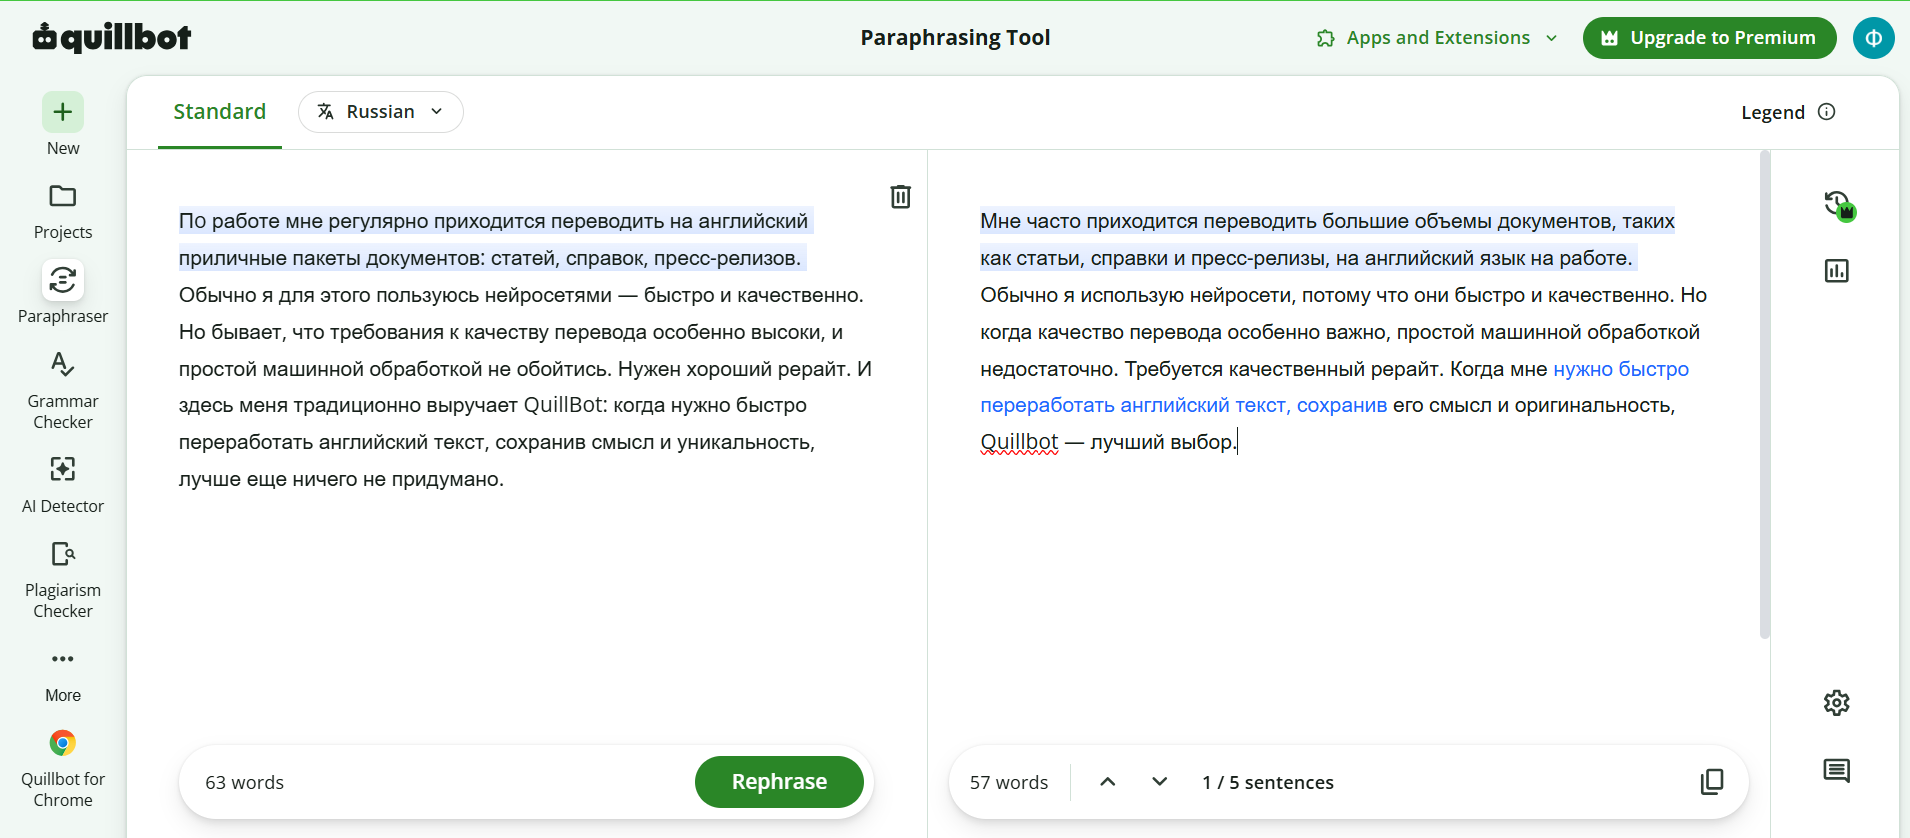Go to next sentence with down arrow
Screen dimensions: 1910x838
pos(1160,782)
